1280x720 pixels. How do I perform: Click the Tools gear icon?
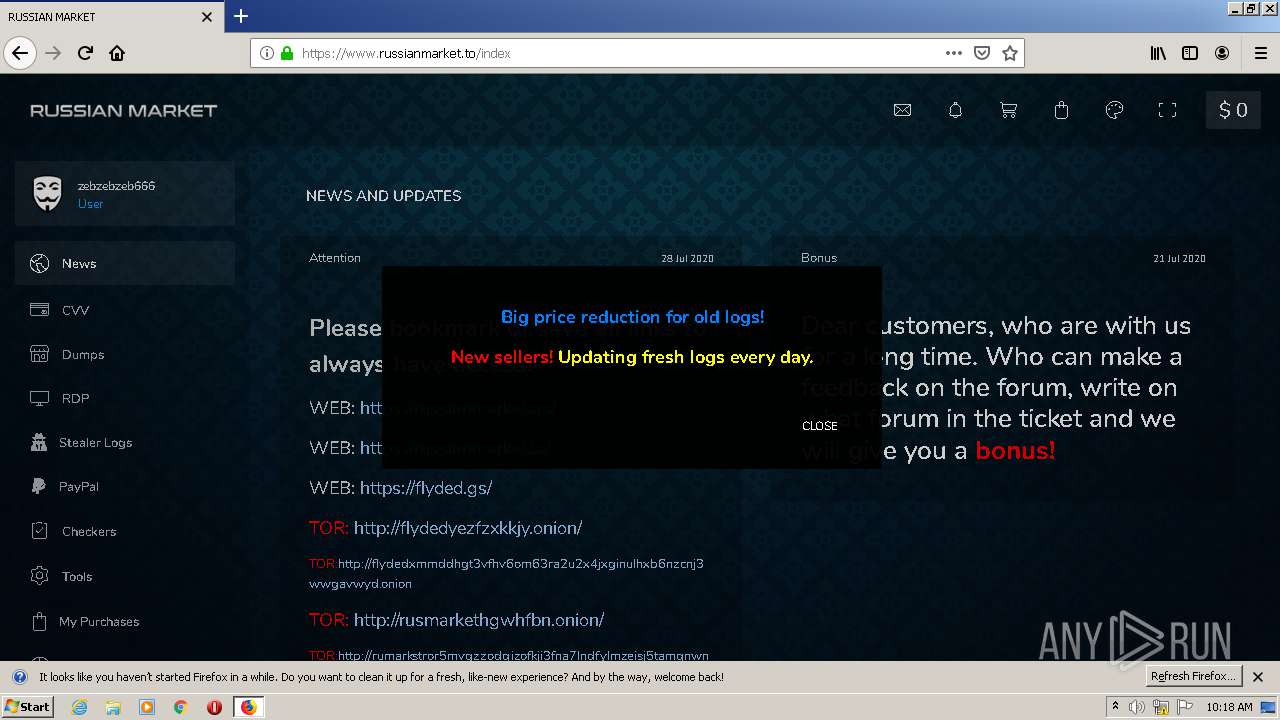click(40, 576)
